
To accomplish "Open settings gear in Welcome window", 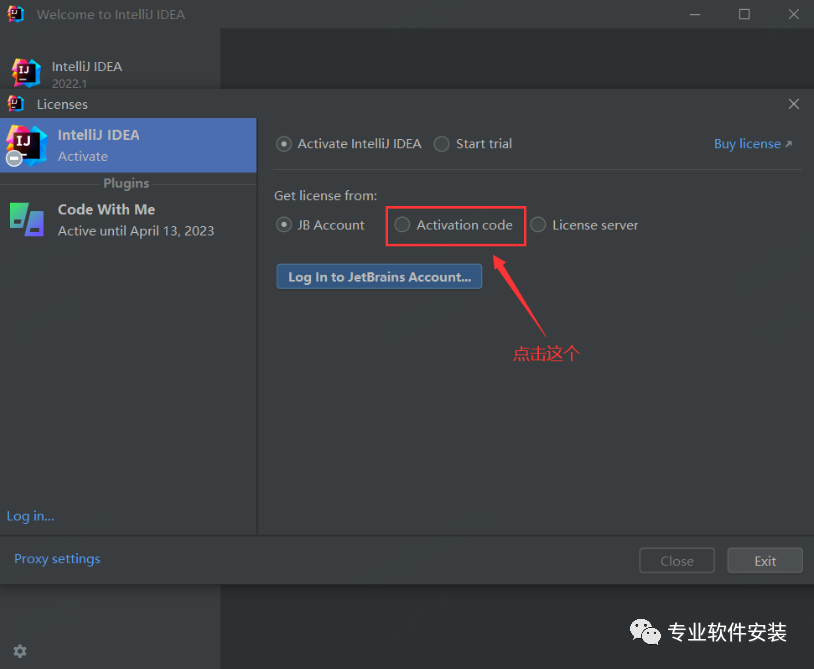I will [20, 651].
